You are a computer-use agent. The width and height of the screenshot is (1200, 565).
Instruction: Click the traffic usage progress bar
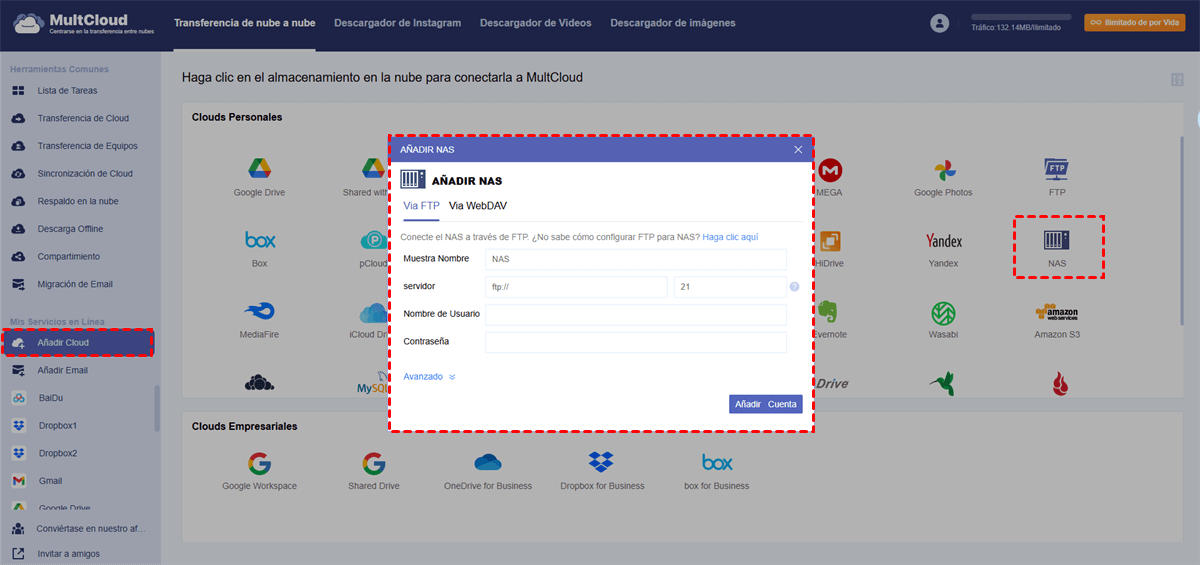[1021, 17]
